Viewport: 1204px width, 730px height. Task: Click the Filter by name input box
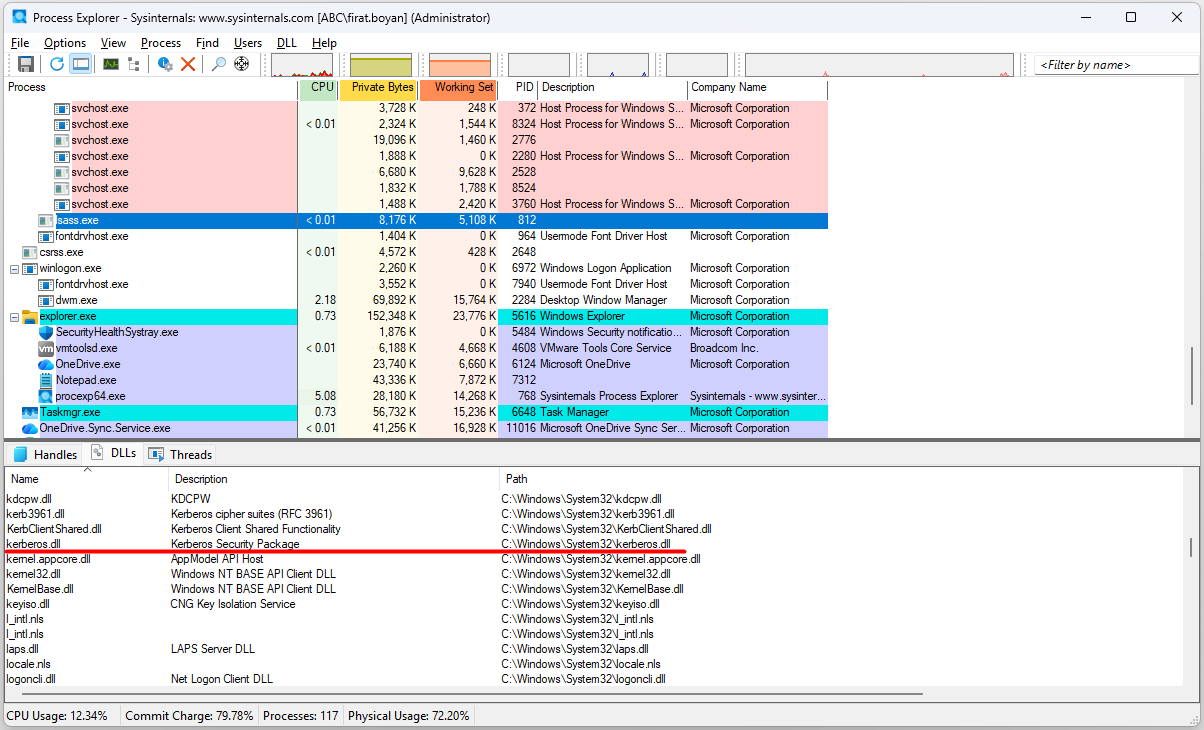1116,65
